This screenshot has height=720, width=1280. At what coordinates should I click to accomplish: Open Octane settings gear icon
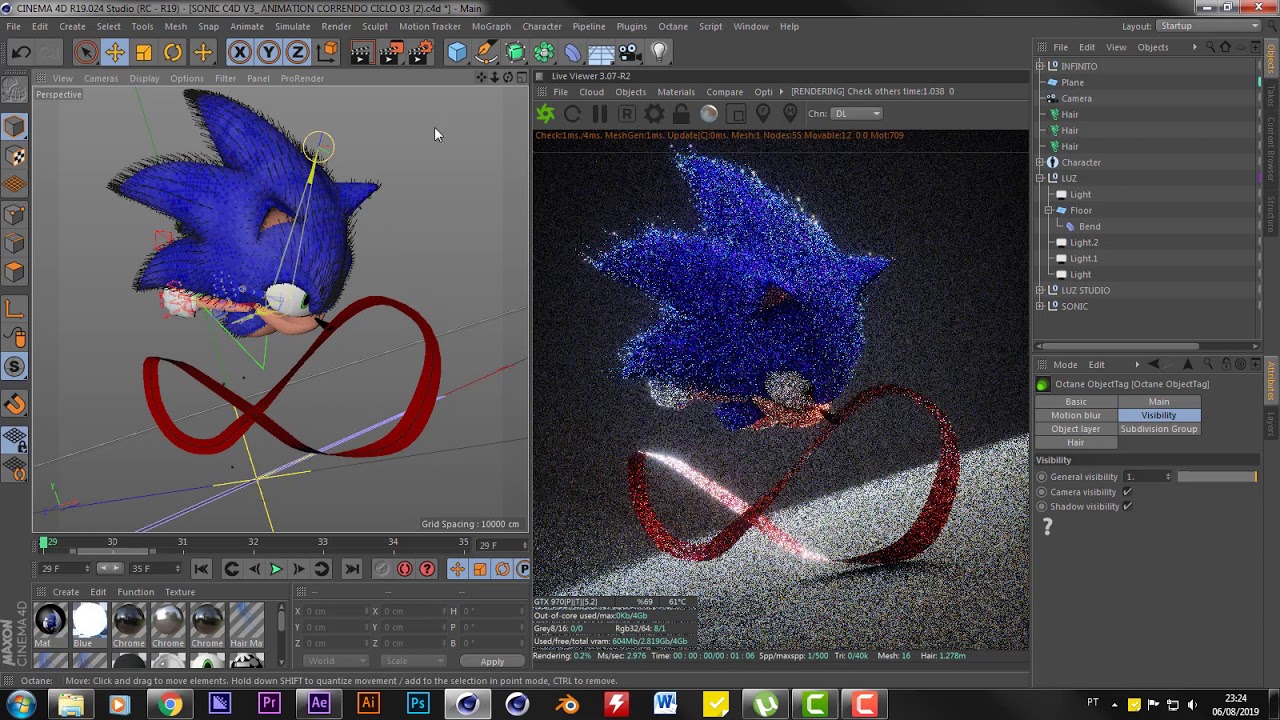(654, 114)
